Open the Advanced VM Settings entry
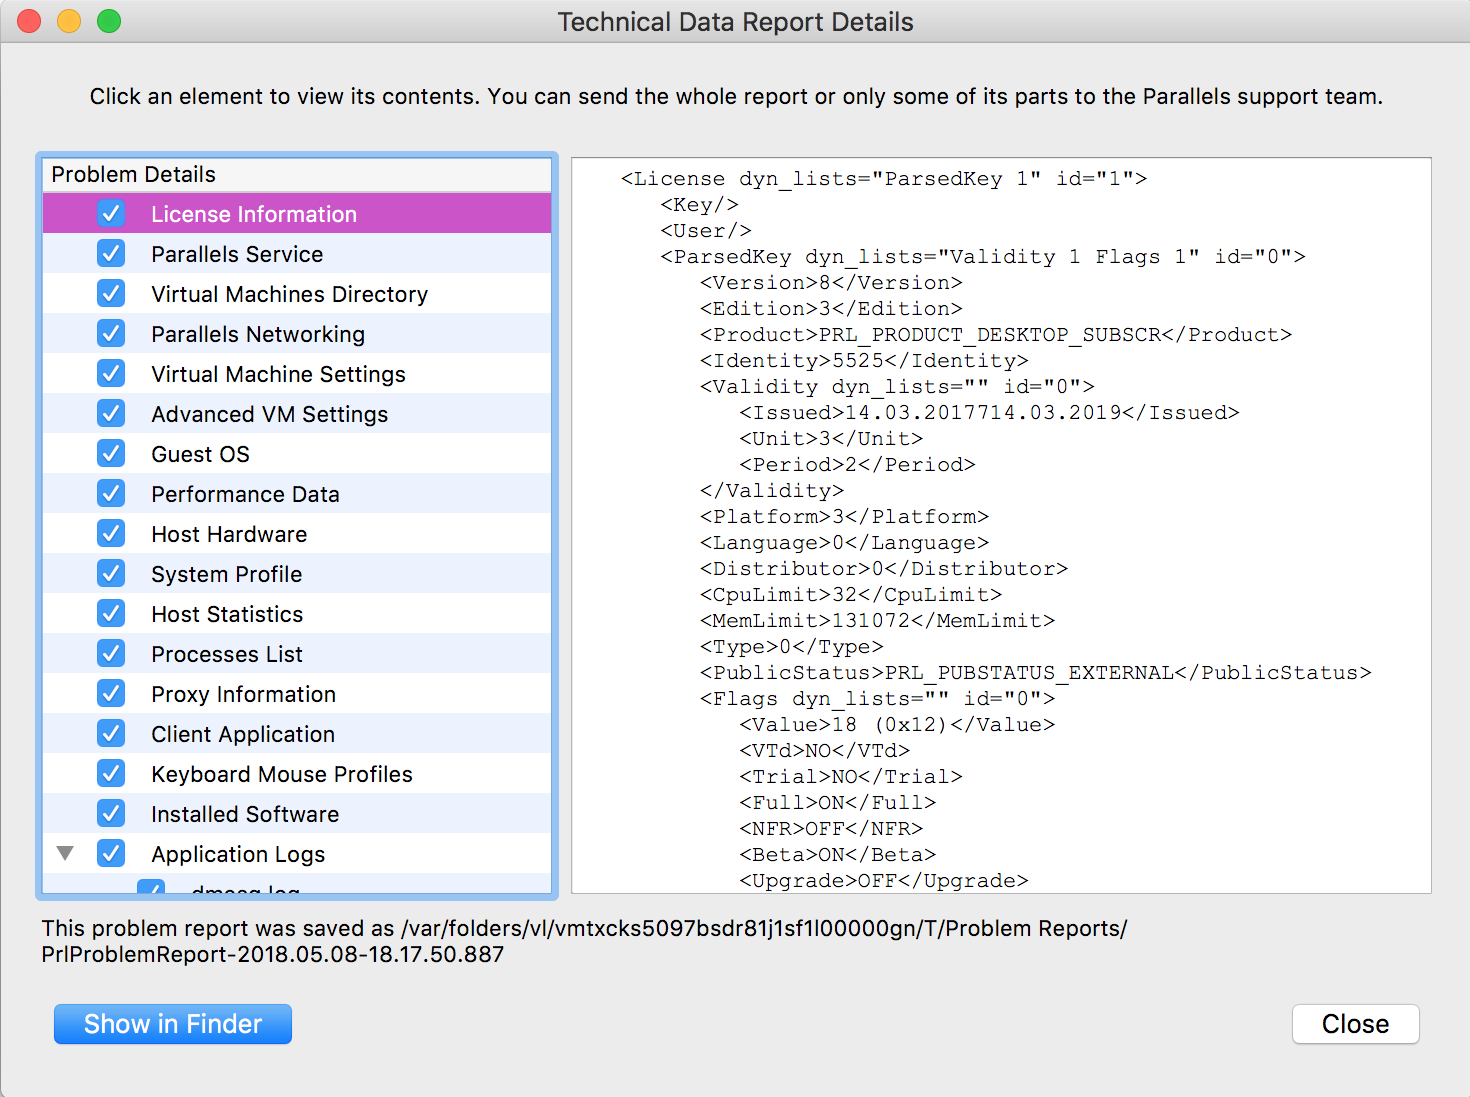The image size is (1470, 1097). (269, 414)
